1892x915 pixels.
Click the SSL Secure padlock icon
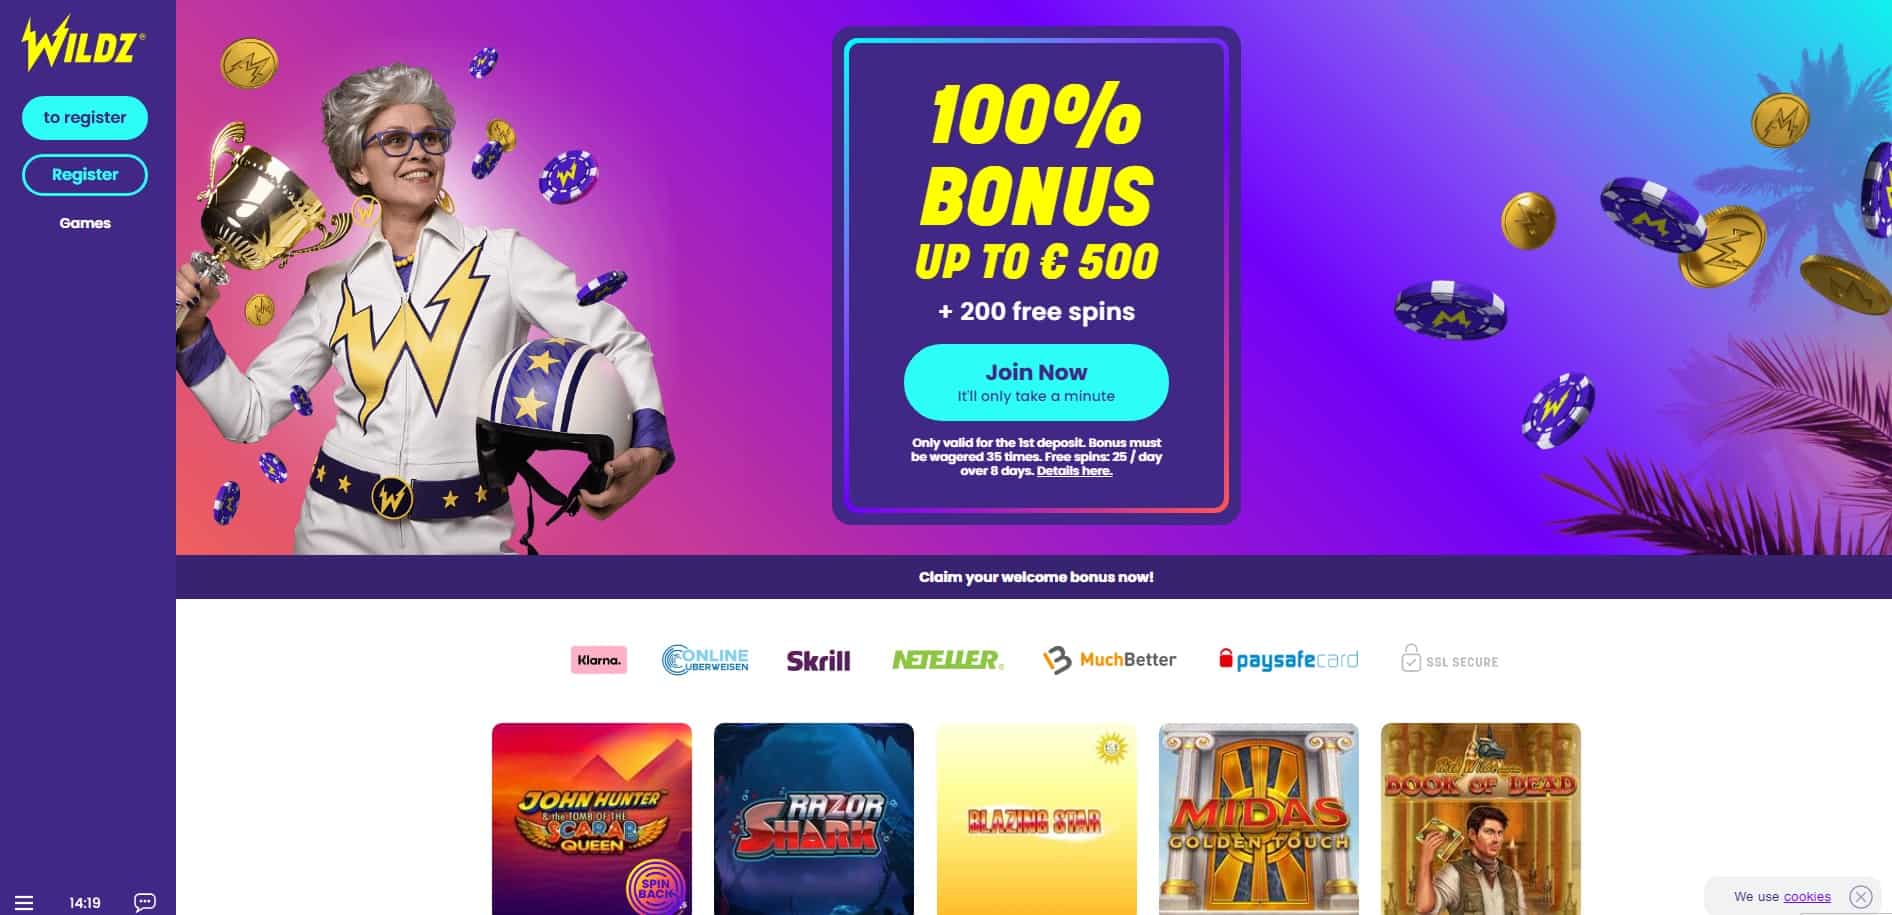[1411, 658]
